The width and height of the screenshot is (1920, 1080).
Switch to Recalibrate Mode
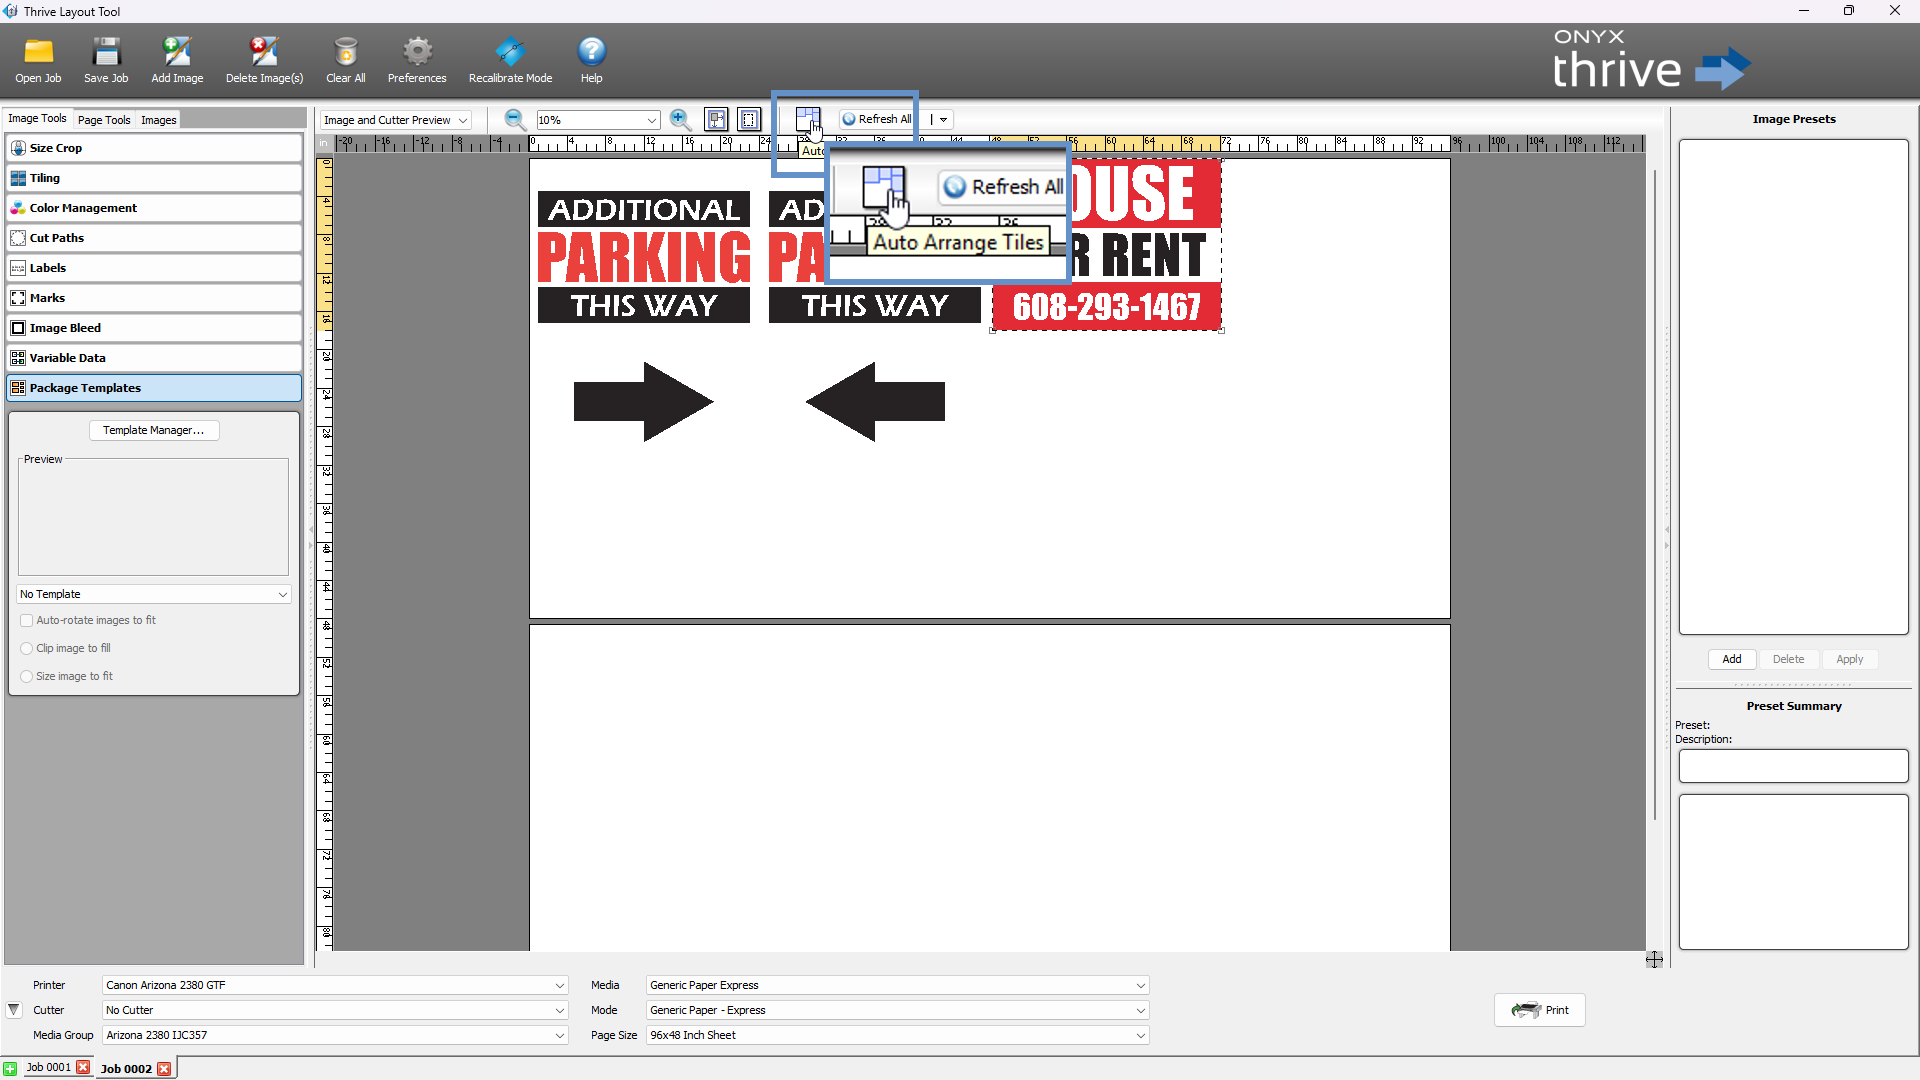pyautogui.click(x=510, y=60)
